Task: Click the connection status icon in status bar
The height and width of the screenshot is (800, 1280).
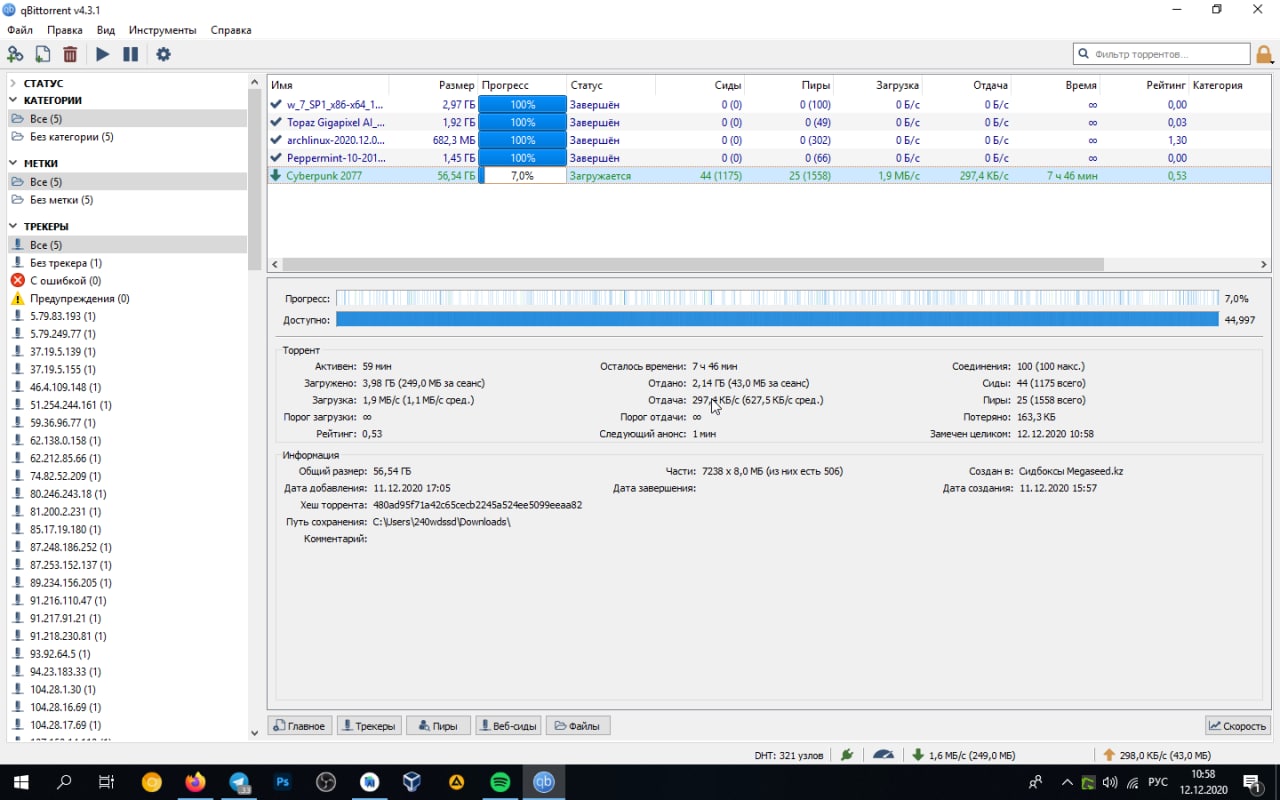Action: click(x=847, y=755)
